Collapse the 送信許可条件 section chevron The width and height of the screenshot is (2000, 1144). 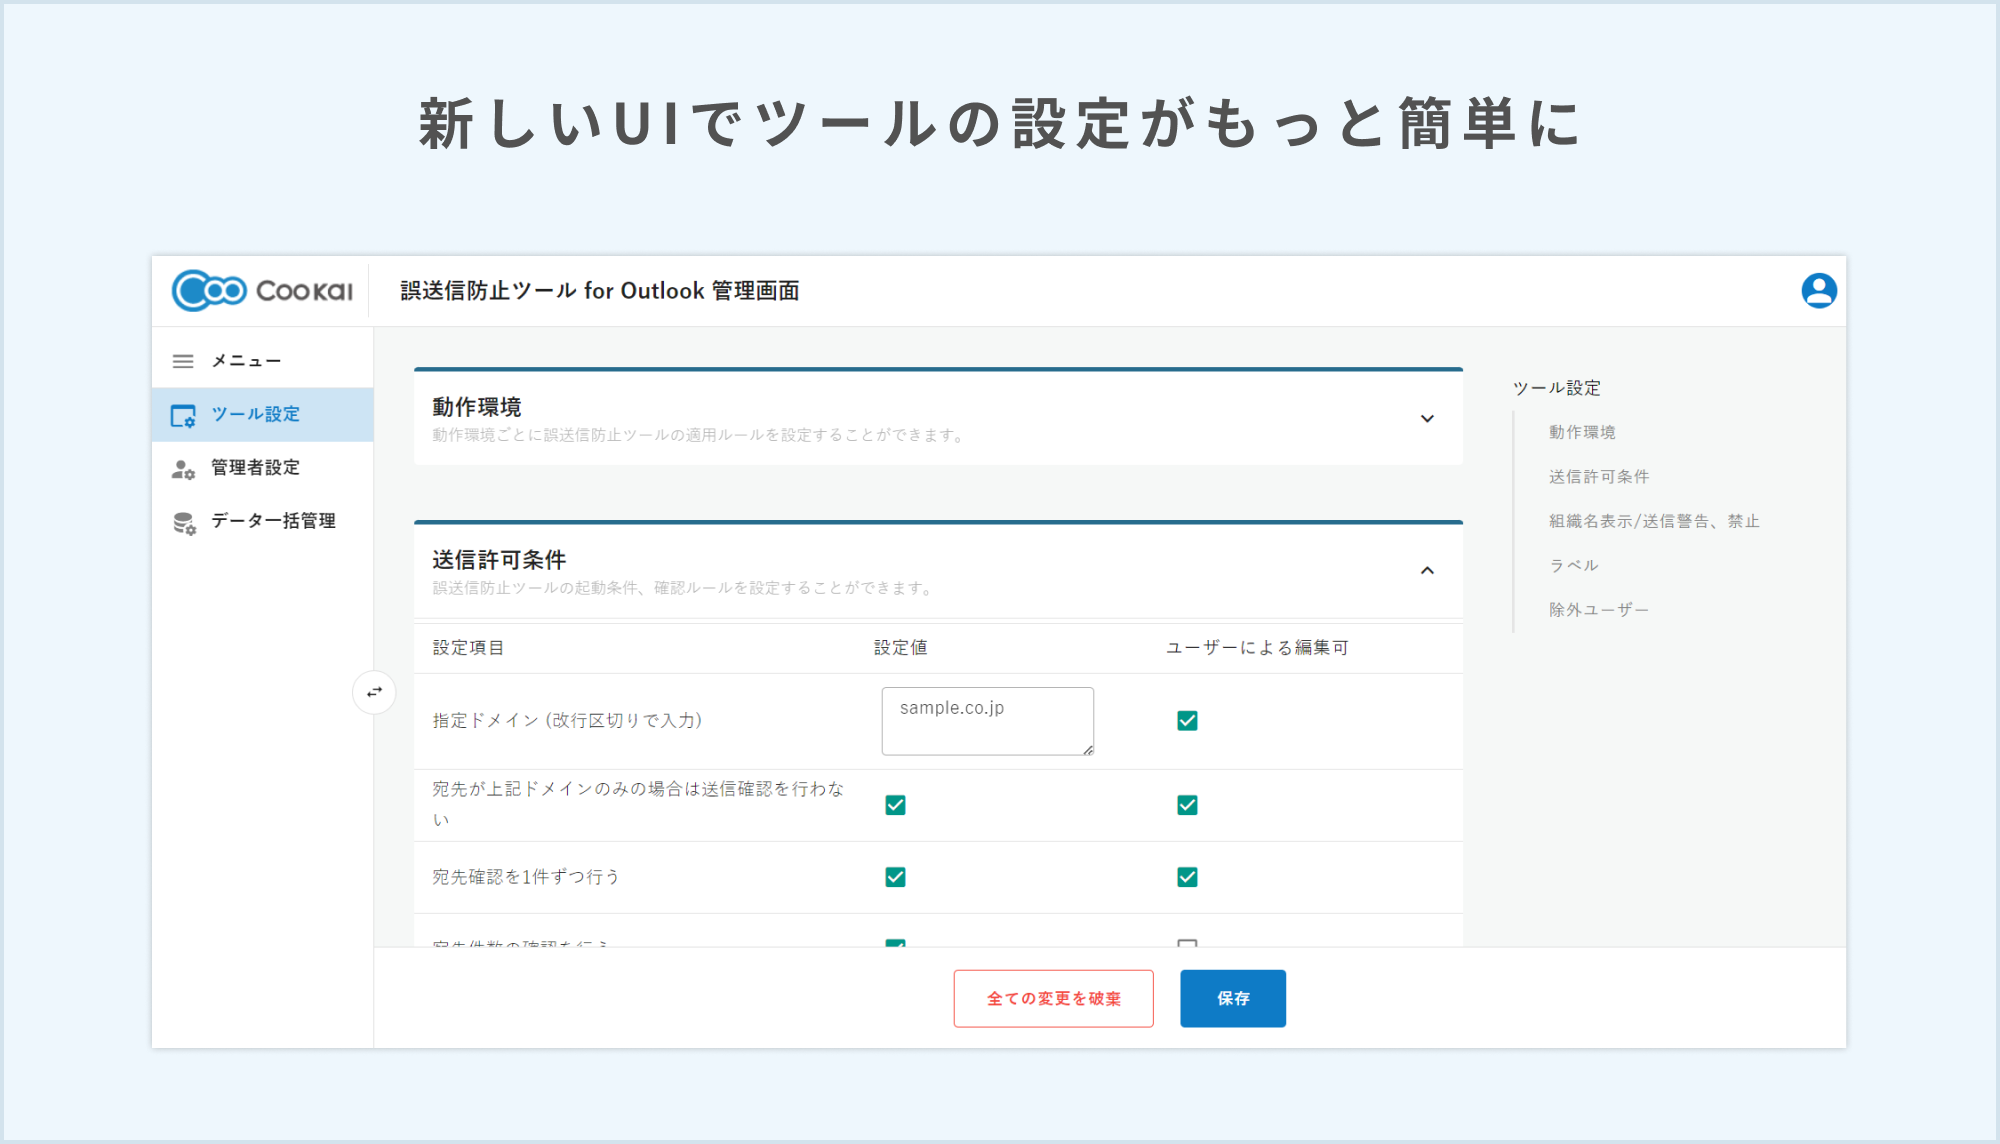point(1427,571)
